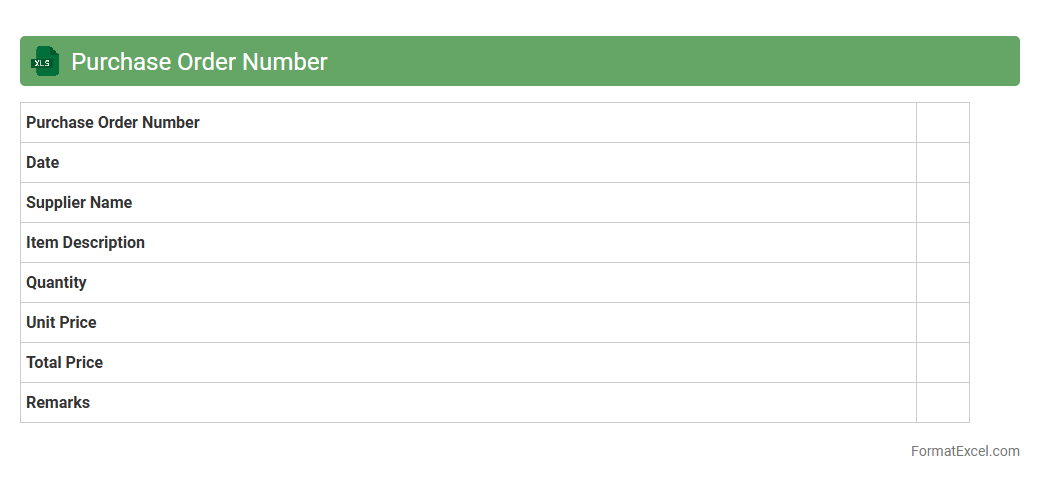Select the Remarks row label
This screenshot has height=480, width=1040.
pos(58,402)
